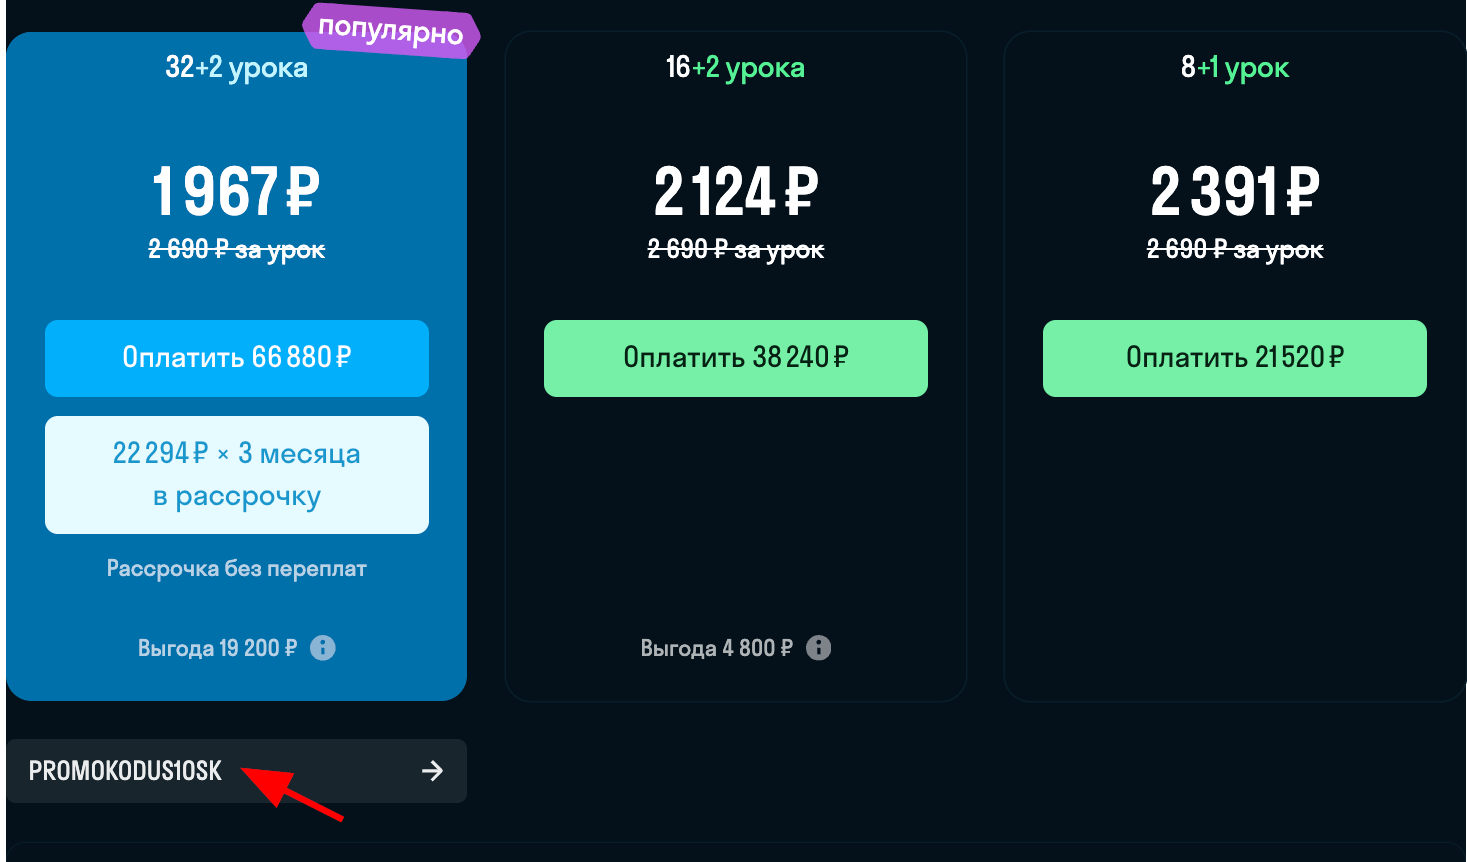Viewport: 1467px width, 862px height.
Task: Select the 22 294 ₽ × 3 месяца installment option
Action: point(236,474)
